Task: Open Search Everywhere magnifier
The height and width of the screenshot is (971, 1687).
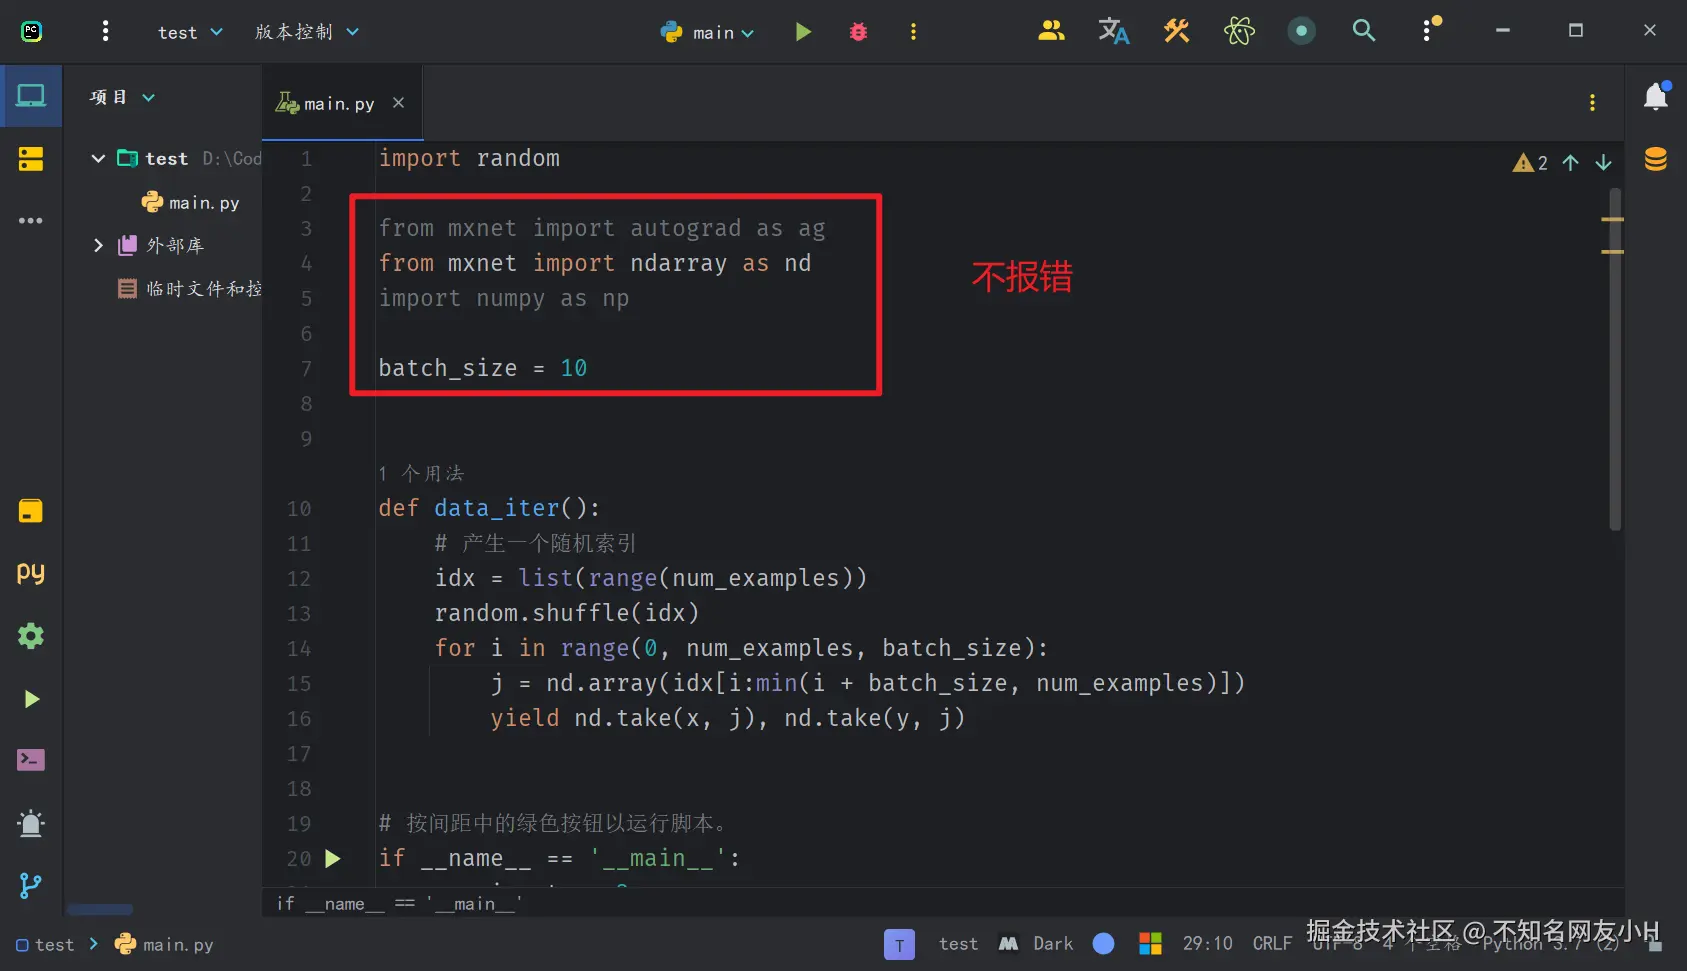Action: [x=1364, y=31]
